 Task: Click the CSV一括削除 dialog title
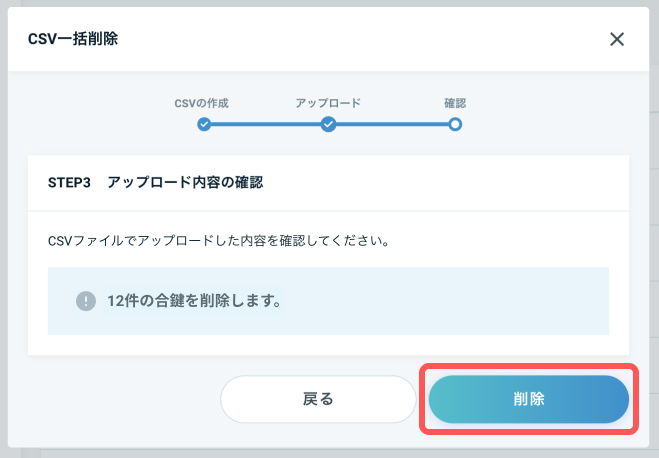[x=73, y=39]
